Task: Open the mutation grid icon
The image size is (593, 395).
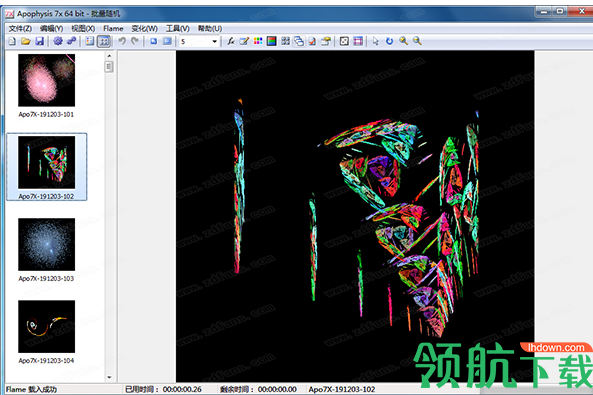Action: click(x=285, y=41)
